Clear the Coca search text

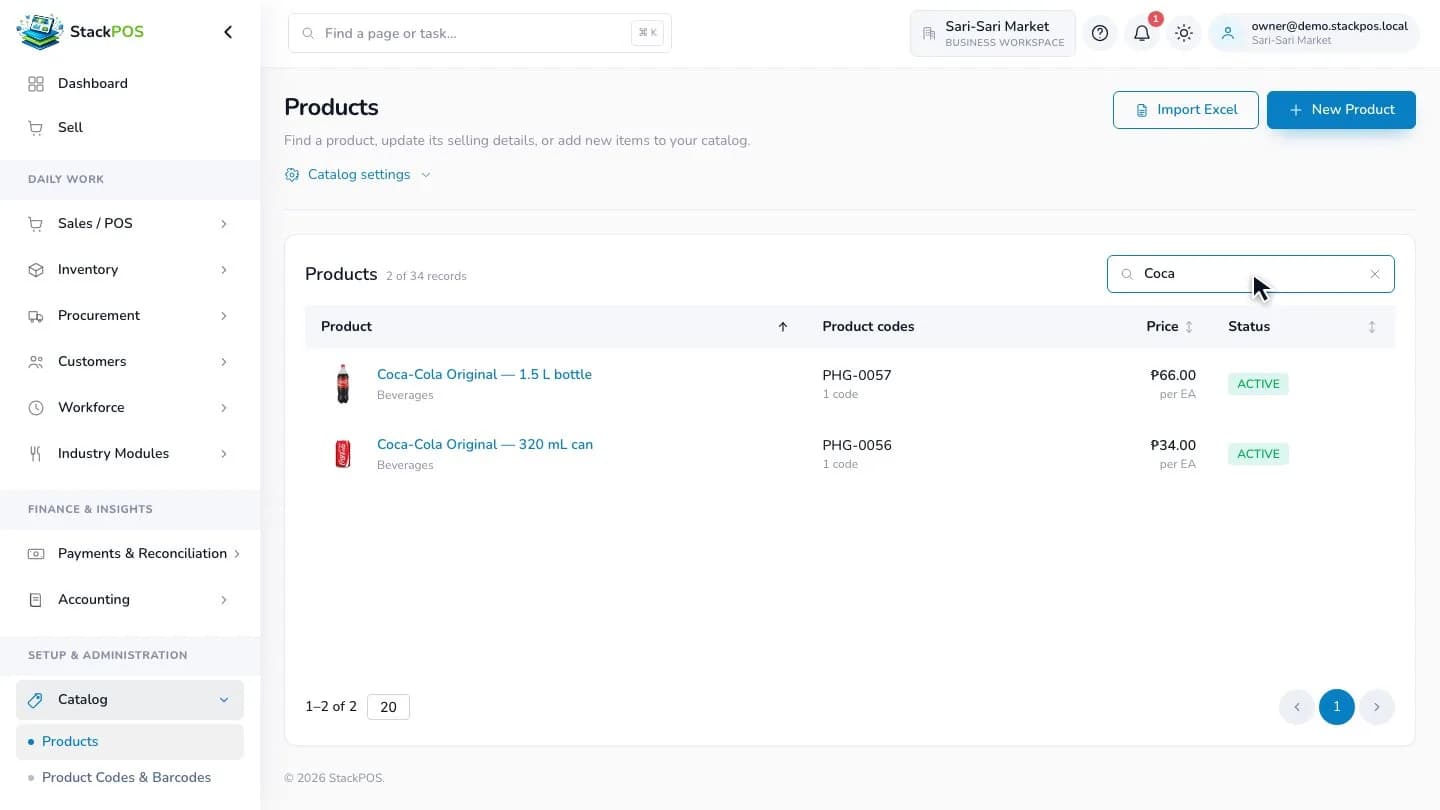pos(1375,274)
